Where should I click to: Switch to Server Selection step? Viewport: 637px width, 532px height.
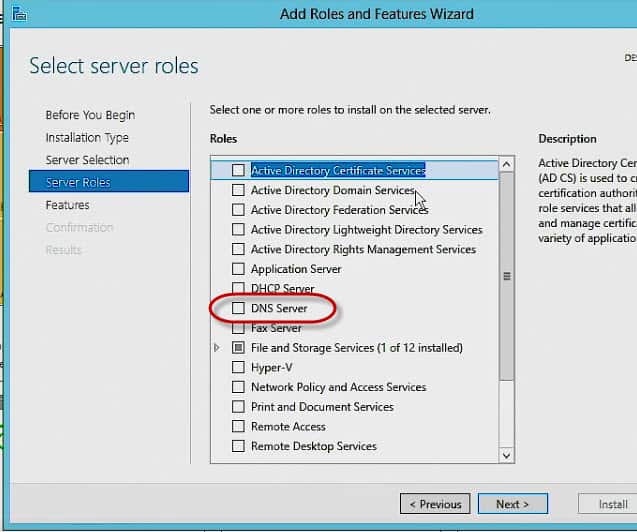click(x=87, y=160)
